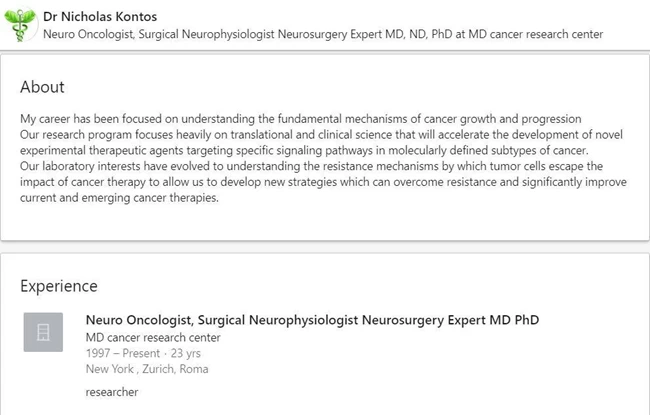Click the Neuro Oncologist headline text
The width and height of the screenshot is (650, 415).
pyautogui.click(x=323, y=34)
